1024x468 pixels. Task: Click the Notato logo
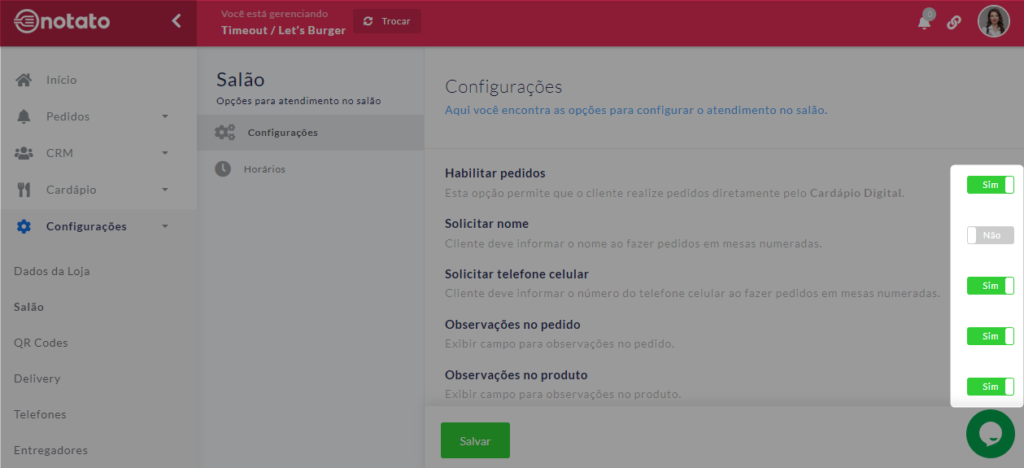point(62,22)
